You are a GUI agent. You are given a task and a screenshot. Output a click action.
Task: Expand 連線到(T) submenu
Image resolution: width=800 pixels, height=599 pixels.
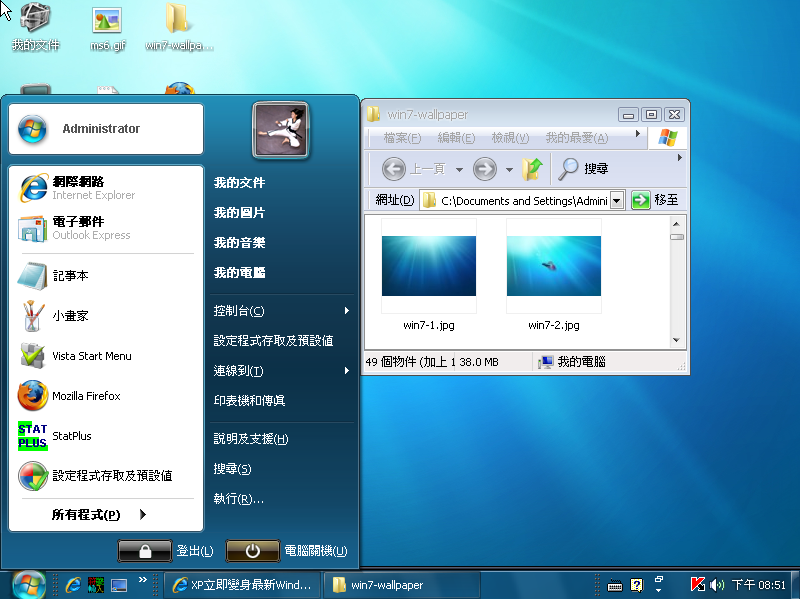282,371
